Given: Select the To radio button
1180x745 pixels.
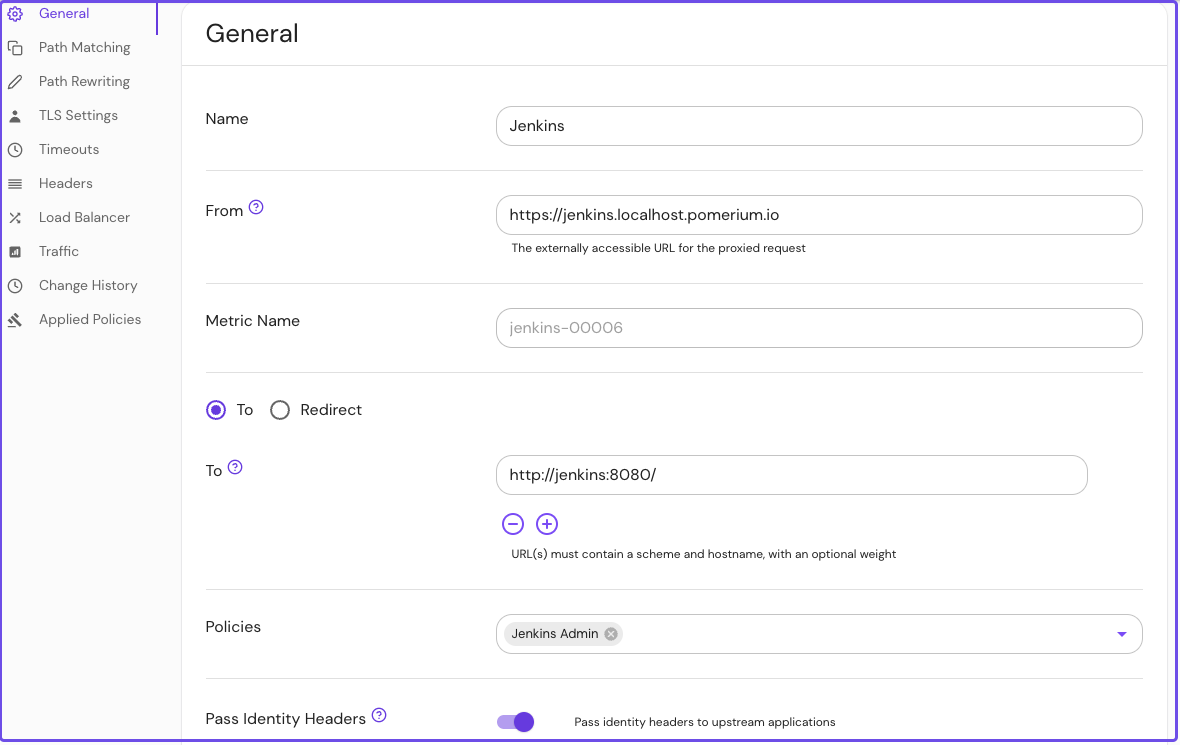Looking at the screenshot, I should [216, 410].
